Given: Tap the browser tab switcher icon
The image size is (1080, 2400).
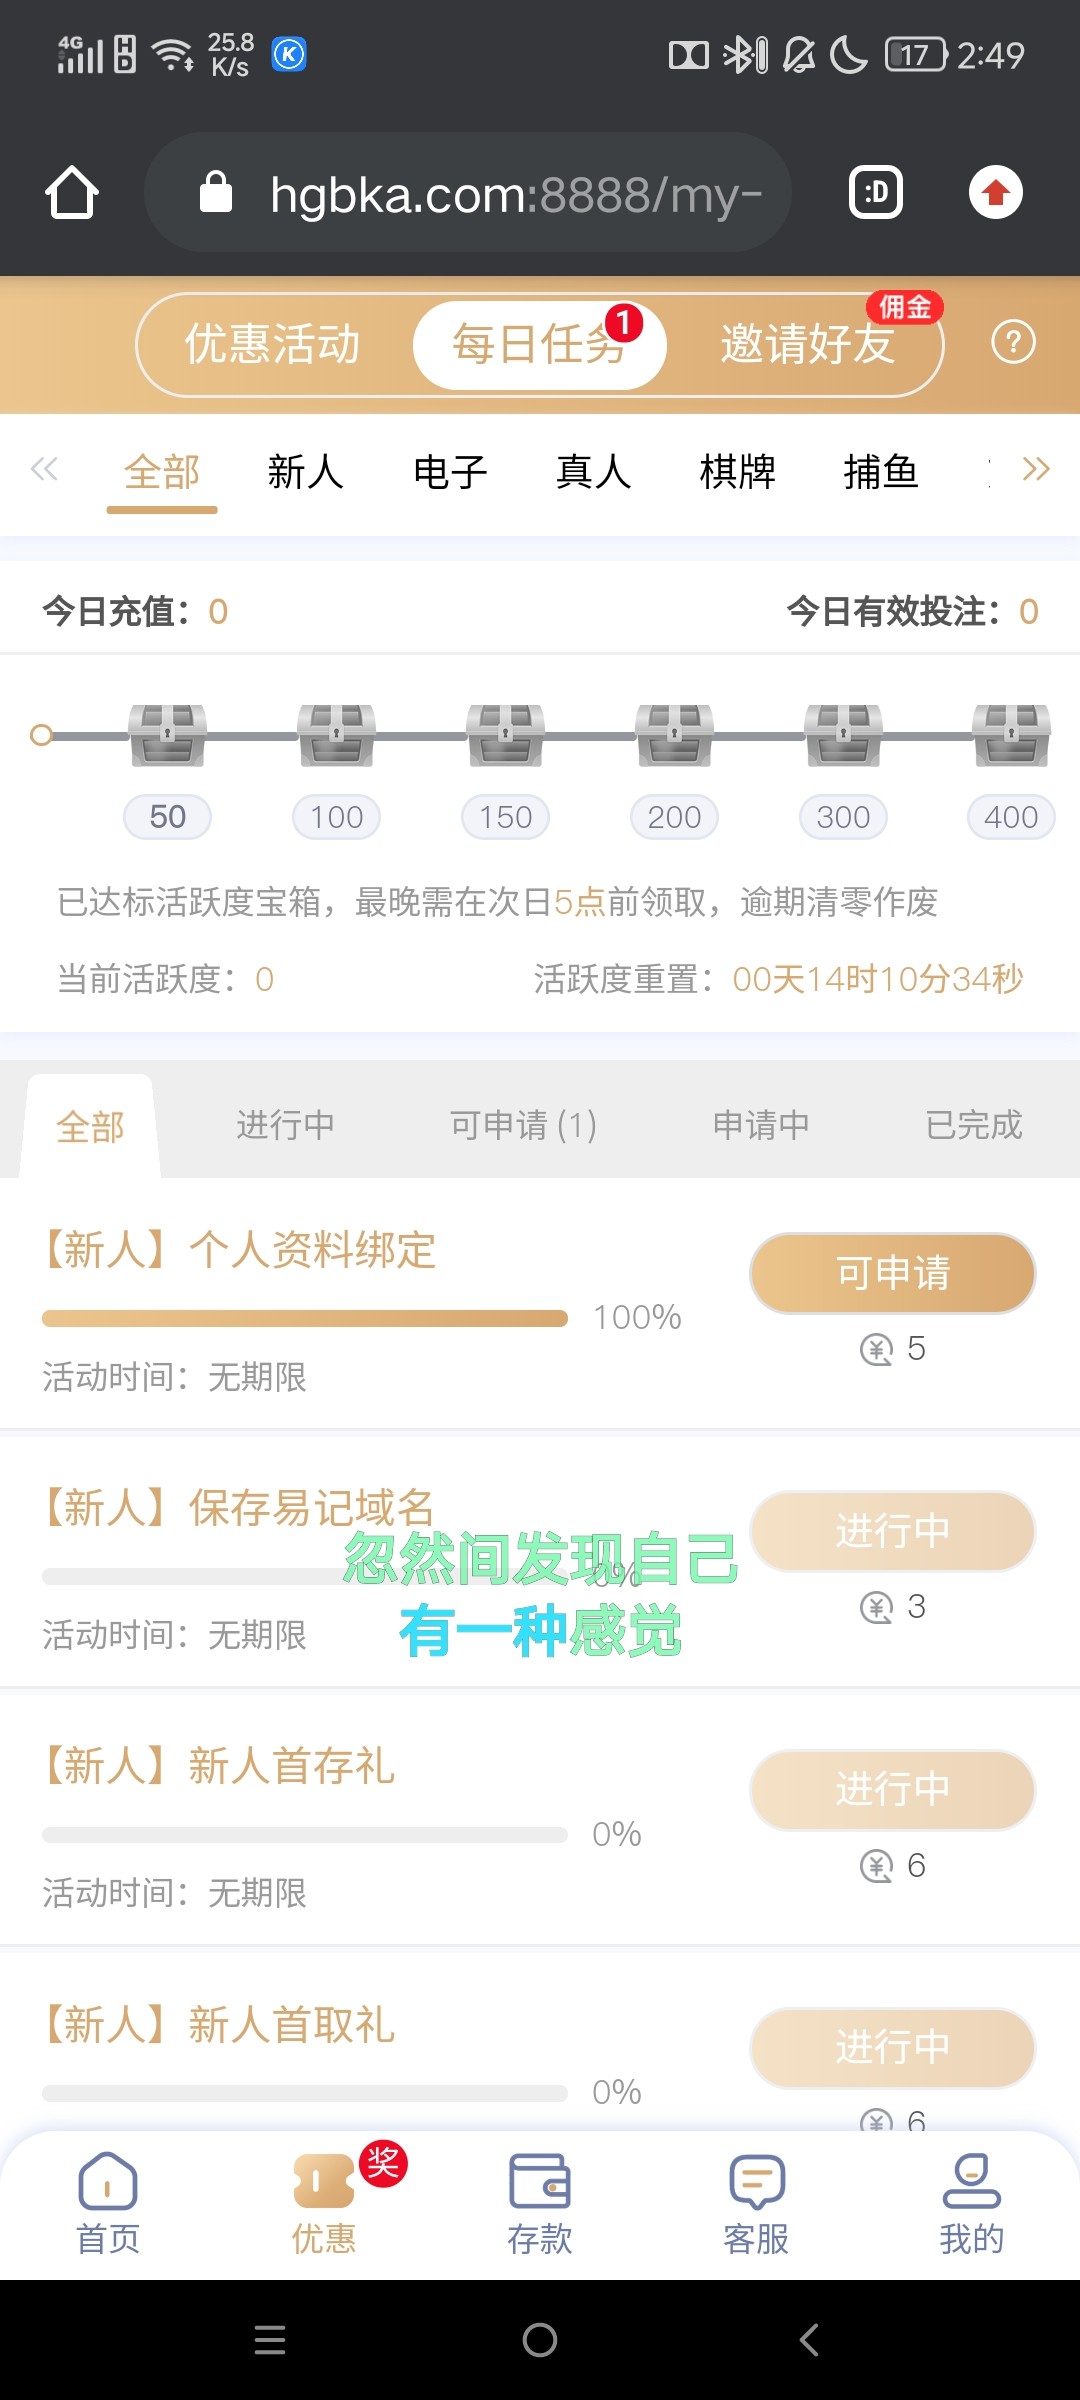Looking at the screenshot, I should coord(876,192).
